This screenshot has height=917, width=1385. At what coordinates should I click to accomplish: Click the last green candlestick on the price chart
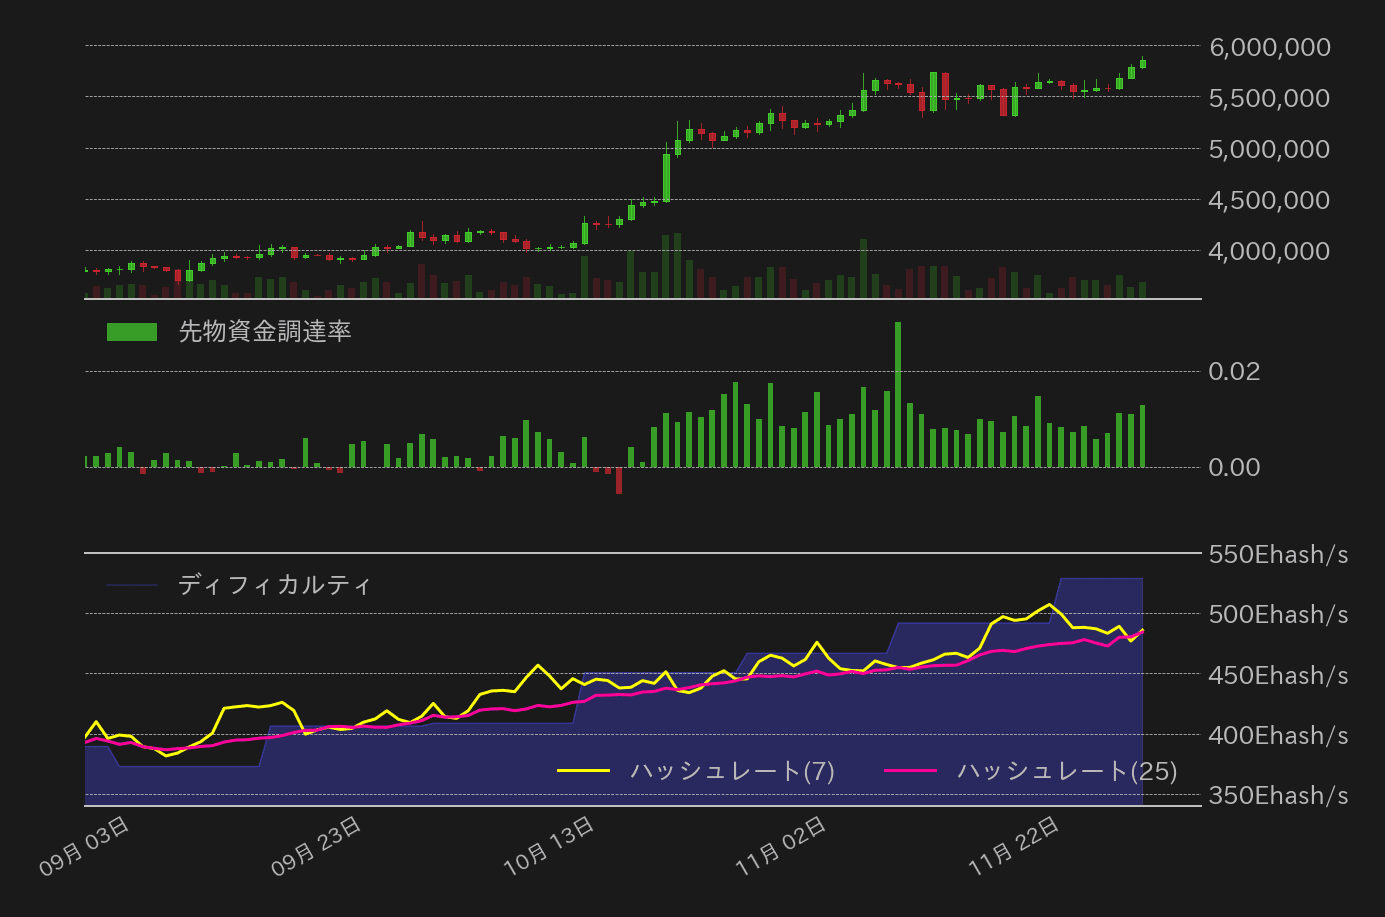point(1143,63)
